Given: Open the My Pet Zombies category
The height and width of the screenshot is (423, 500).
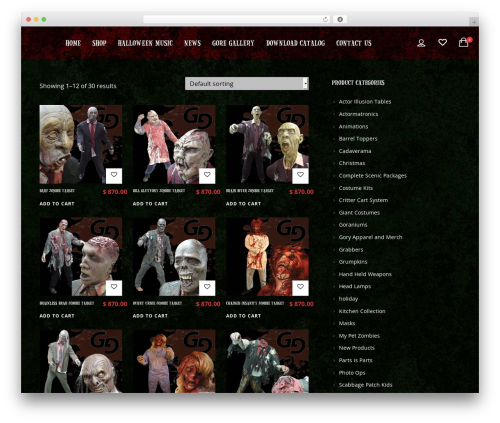Looking at the screenshot, I should tap(359, 336).
